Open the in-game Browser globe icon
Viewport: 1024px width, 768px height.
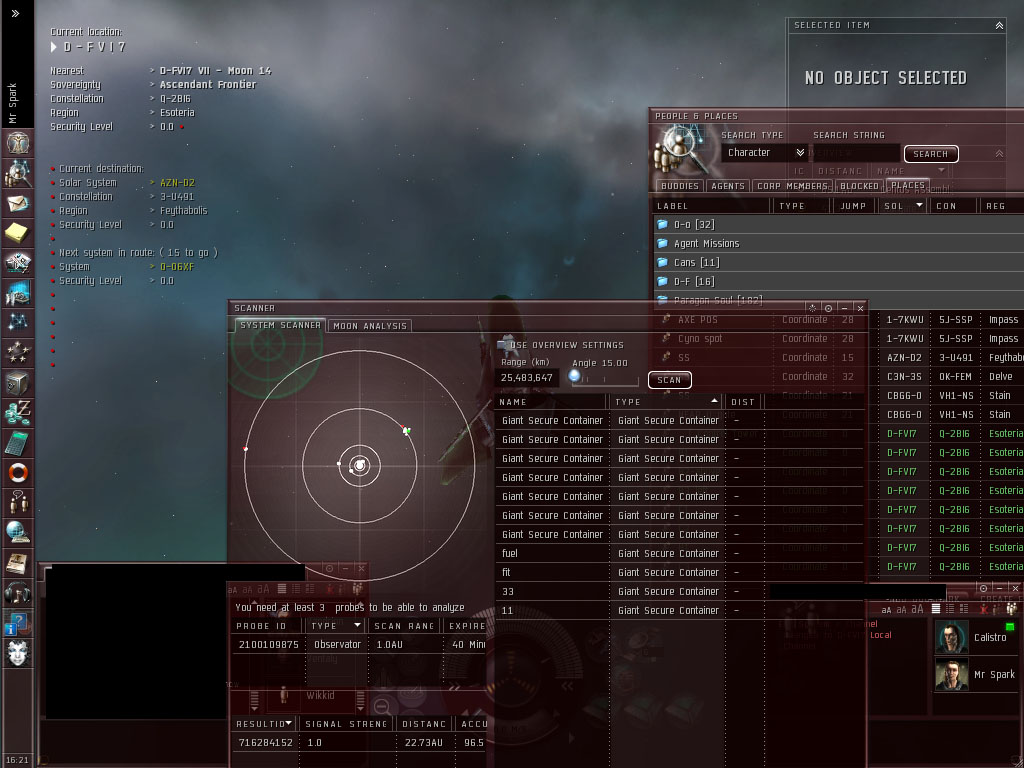(18, 533)
